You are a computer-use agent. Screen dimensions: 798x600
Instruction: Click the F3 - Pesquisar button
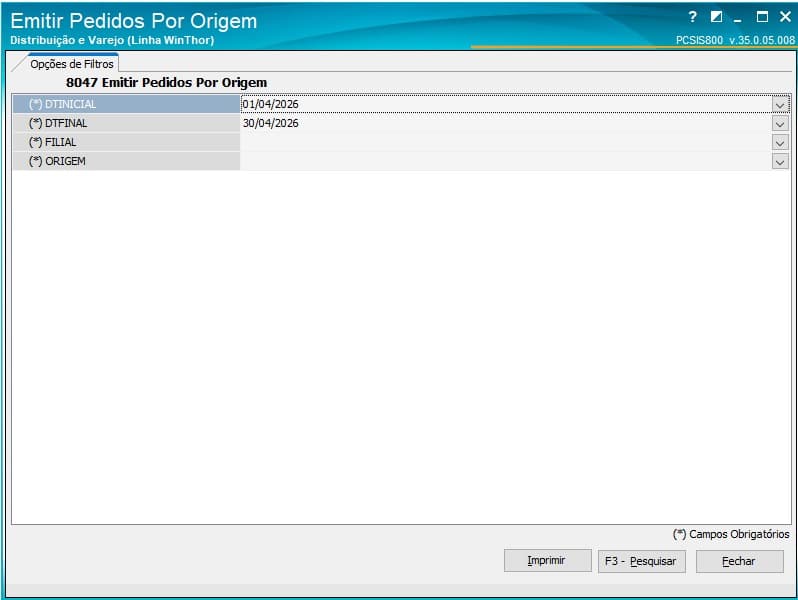(x=641, y=561)
